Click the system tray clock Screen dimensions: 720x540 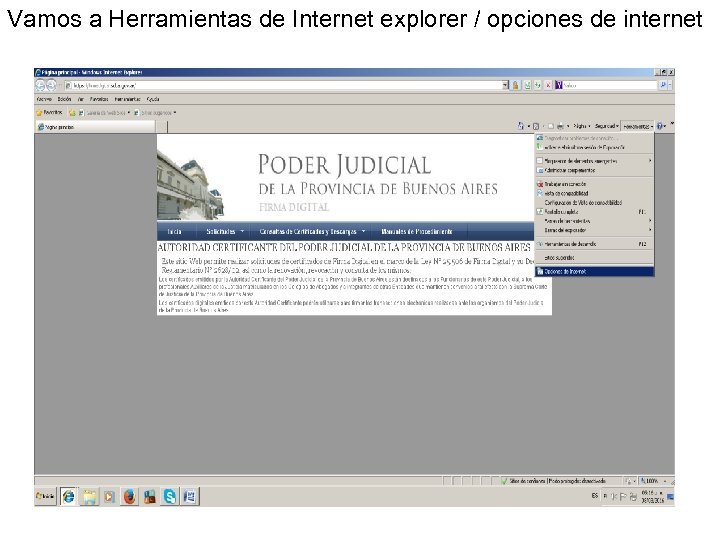[652, 496]
